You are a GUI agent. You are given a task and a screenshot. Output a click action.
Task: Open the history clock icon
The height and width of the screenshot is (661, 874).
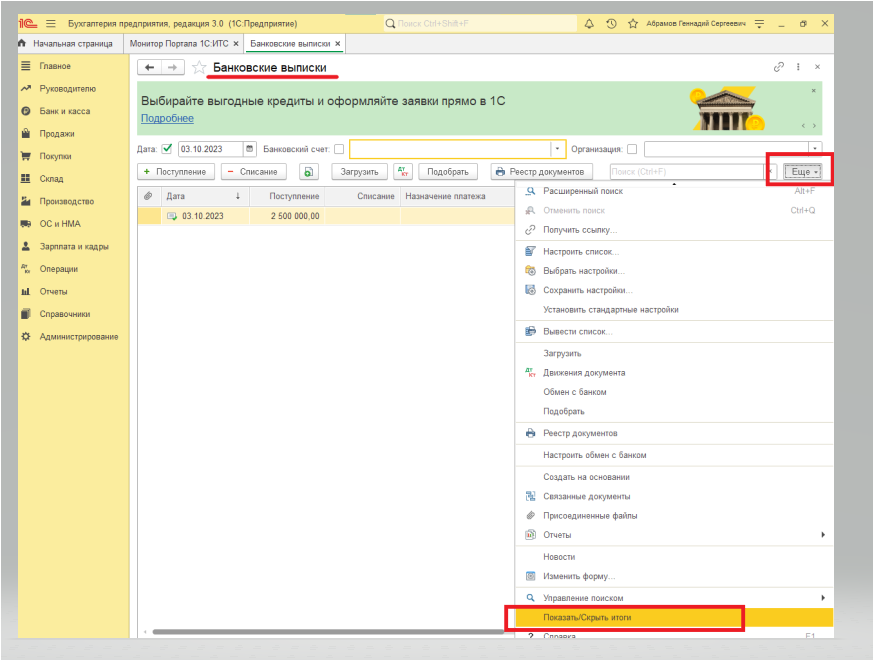click(x=611, y=23)
